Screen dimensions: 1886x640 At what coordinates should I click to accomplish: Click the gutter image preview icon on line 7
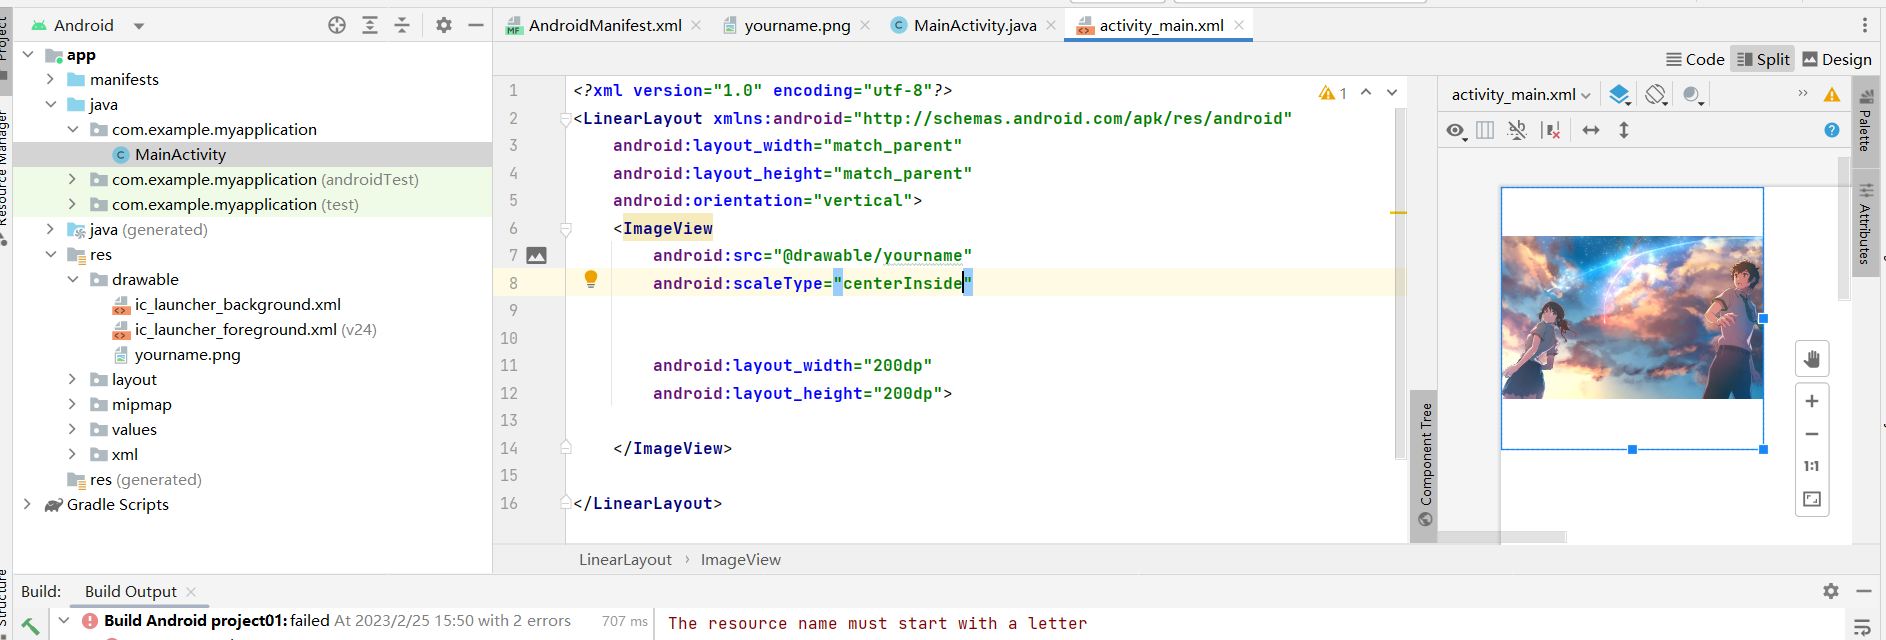point(537,256)
